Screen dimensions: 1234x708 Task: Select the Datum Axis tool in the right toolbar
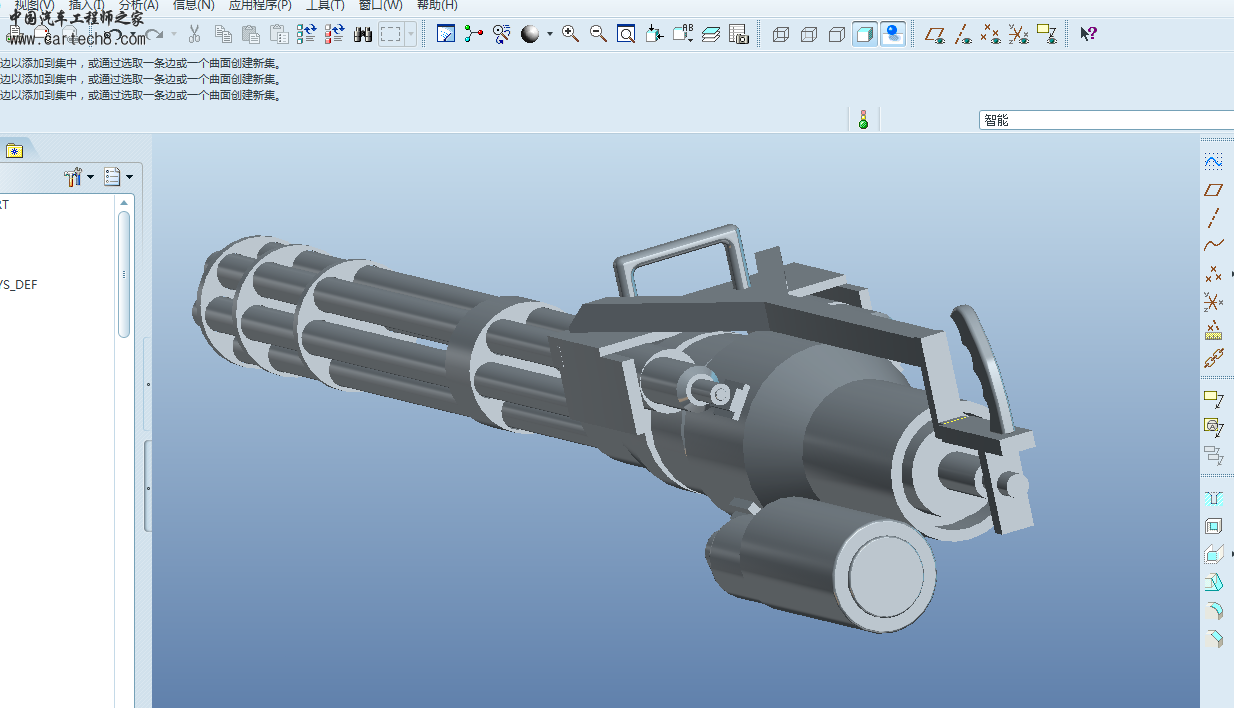tap(1213, 217)
